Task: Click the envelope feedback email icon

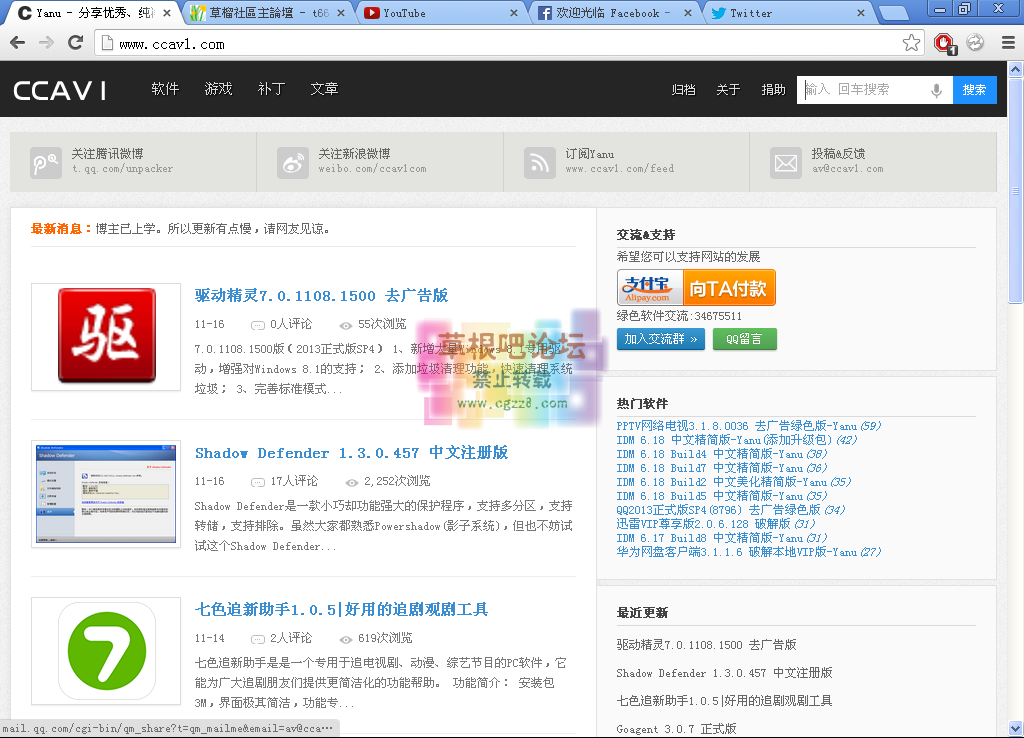Action: 787,162
